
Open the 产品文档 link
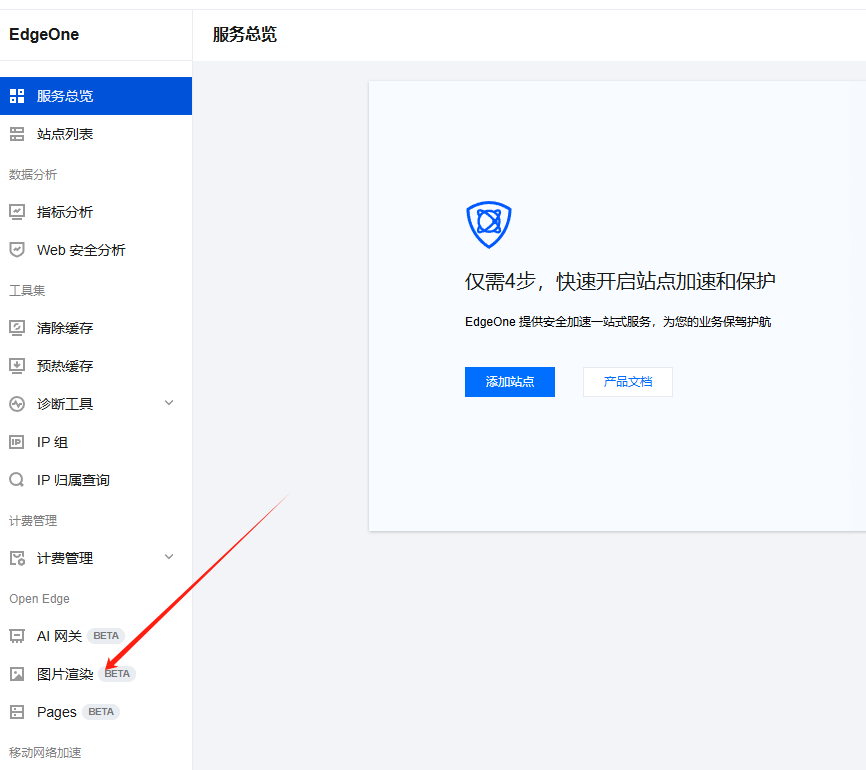pos(627,382)
